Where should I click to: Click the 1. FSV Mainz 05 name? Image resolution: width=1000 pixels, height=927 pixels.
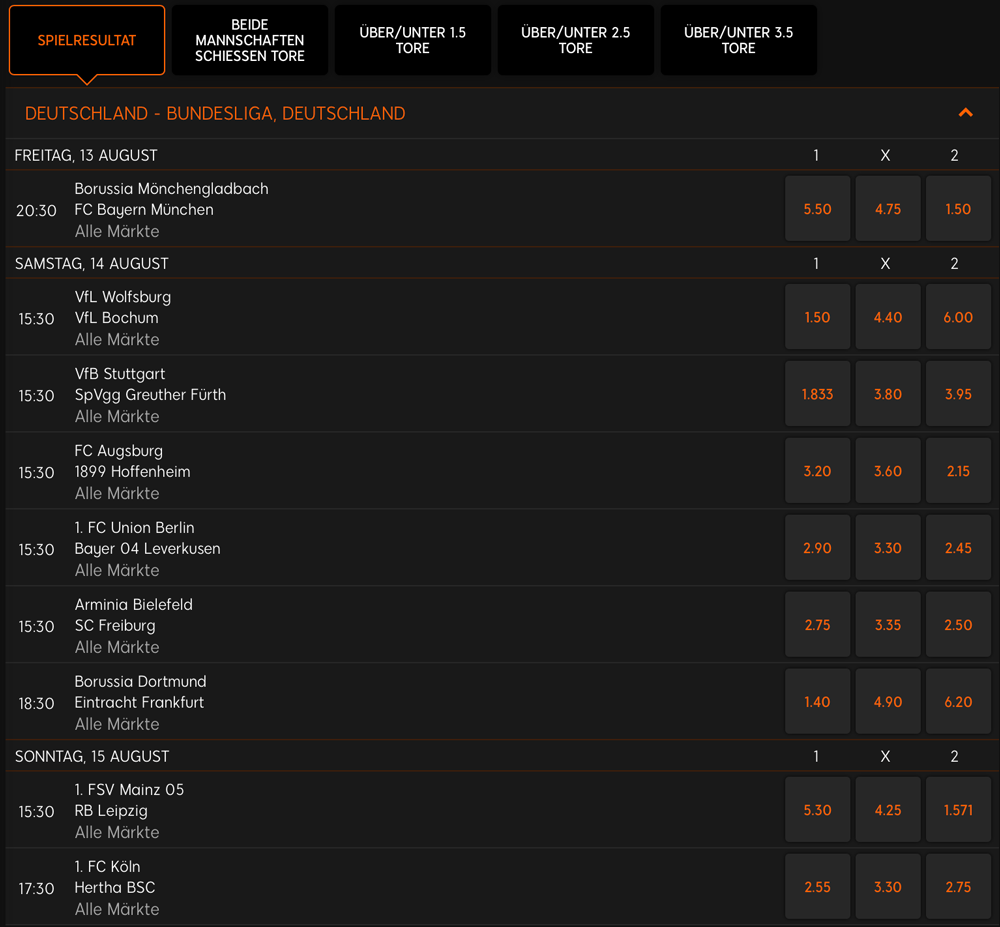click(x=129, y=790)
